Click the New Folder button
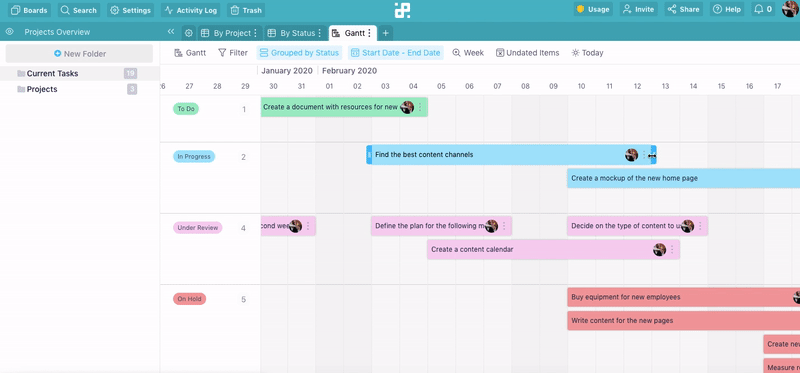 pyautogui.click(x=79, y=54)
